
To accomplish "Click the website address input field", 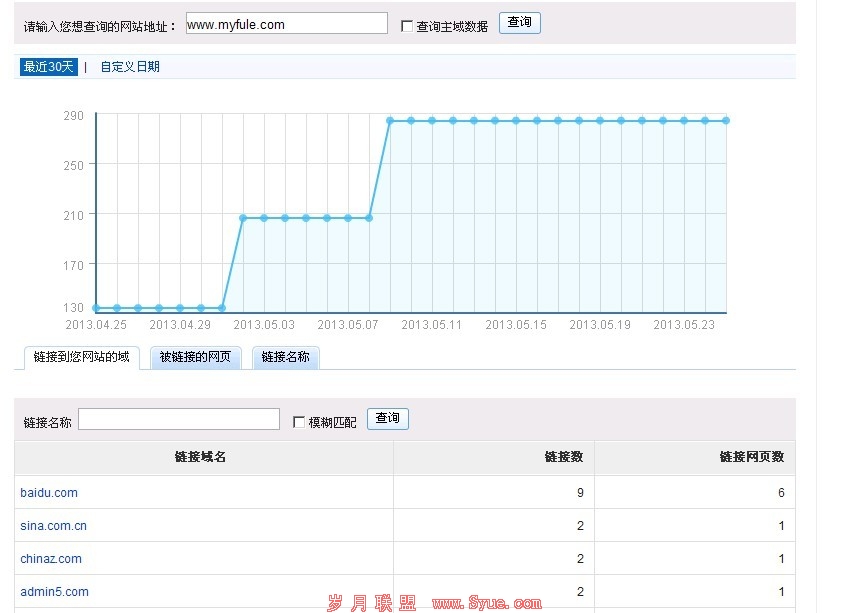I will tap(286, 24).
